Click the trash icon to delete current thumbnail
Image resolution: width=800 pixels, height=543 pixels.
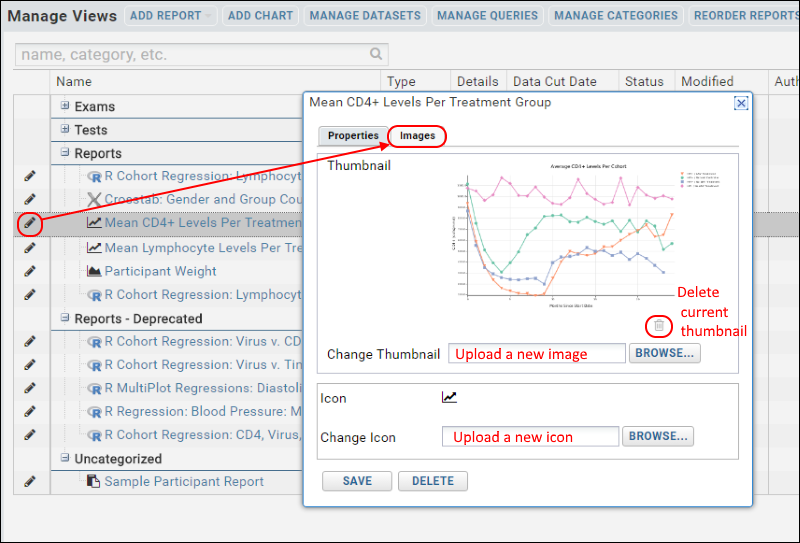pos(659,326)
